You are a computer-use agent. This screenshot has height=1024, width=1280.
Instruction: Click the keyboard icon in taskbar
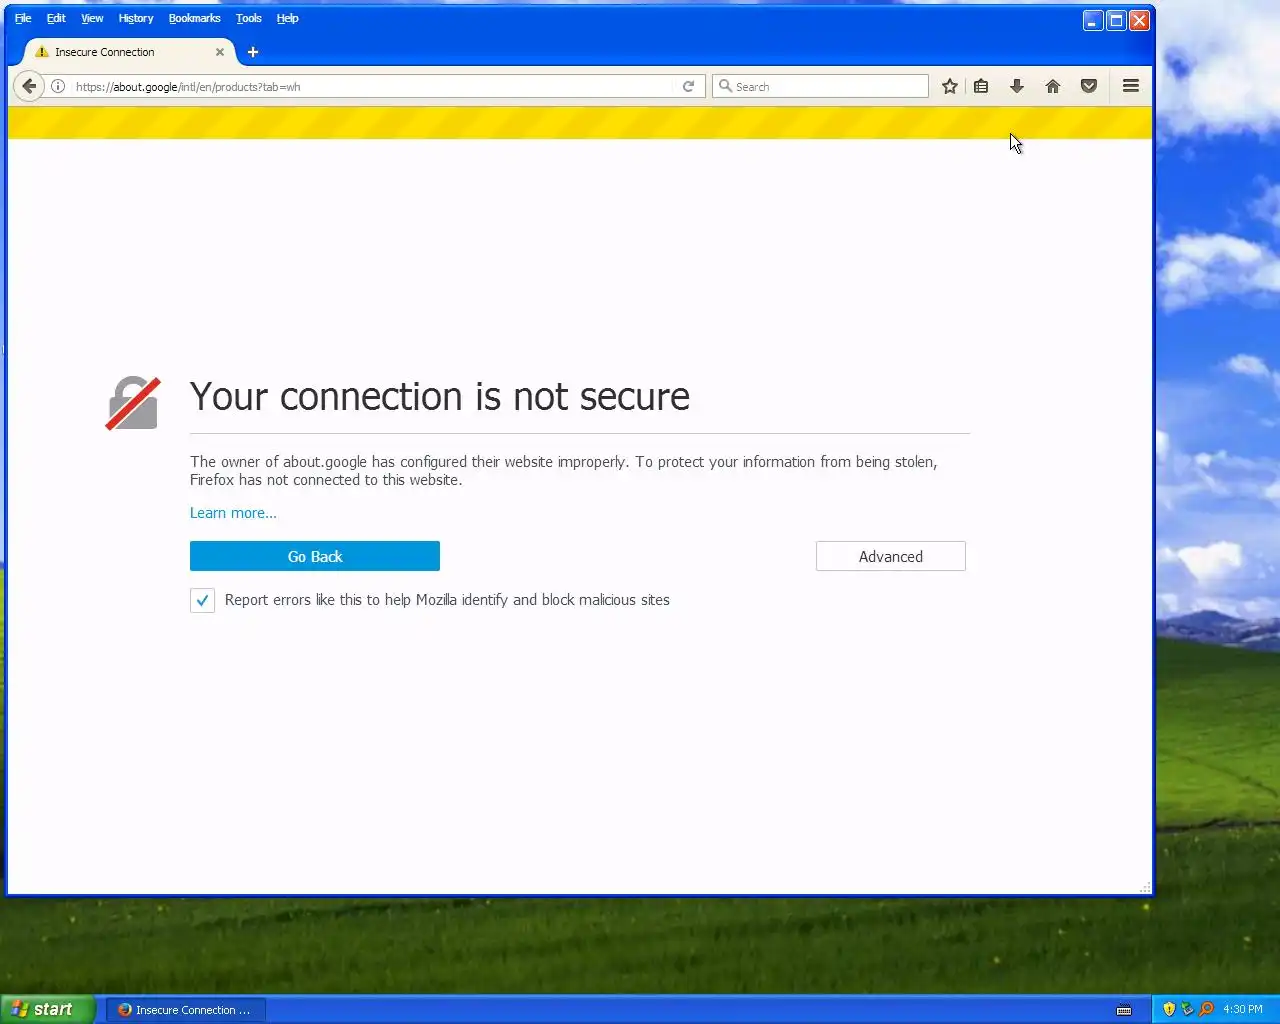coord(1124,1010)
